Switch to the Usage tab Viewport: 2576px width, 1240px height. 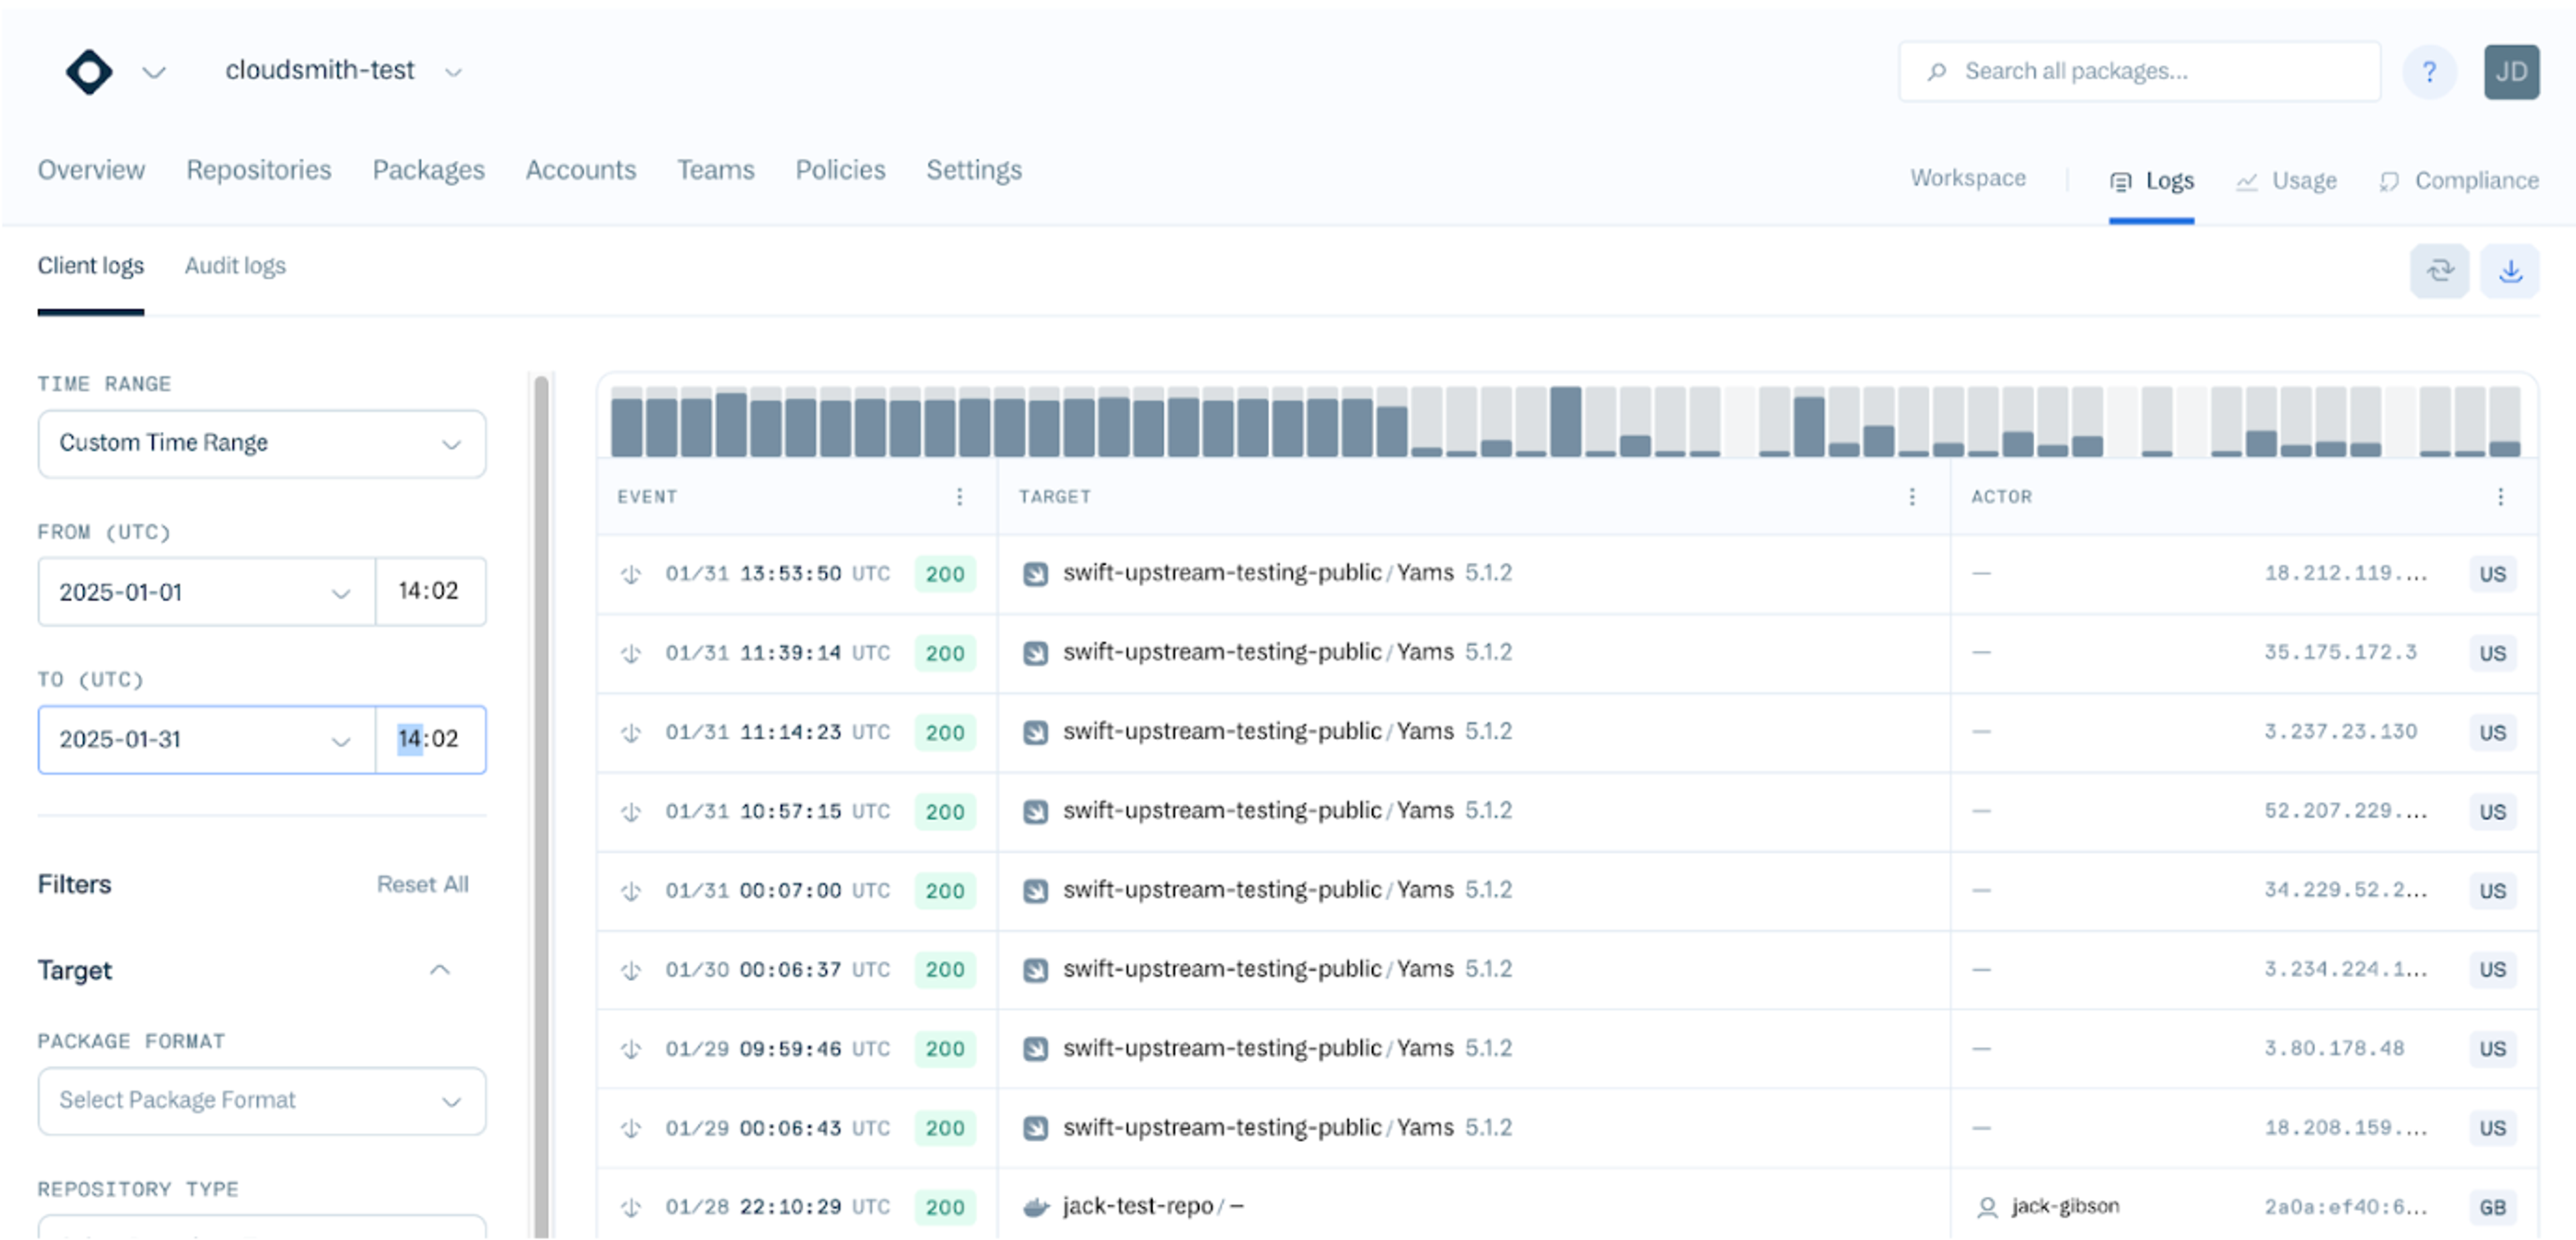coord(2286,181)
